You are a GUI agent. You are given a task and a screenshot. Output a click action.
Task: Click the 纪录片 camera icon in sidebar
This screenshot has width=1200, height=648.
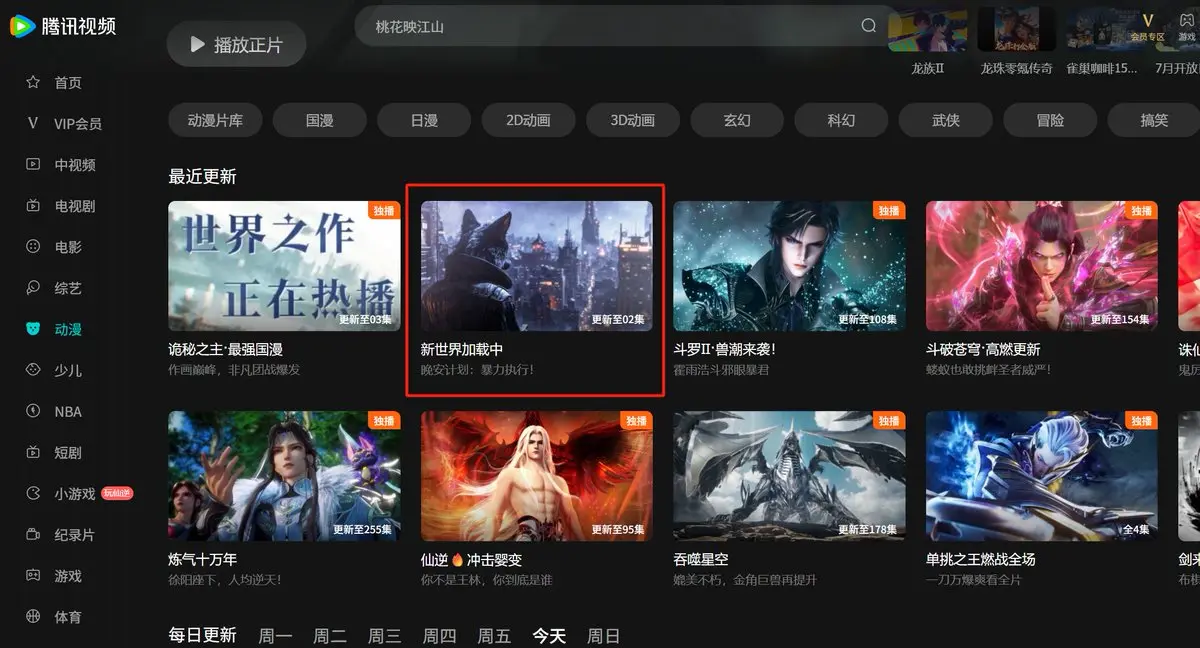33,535
